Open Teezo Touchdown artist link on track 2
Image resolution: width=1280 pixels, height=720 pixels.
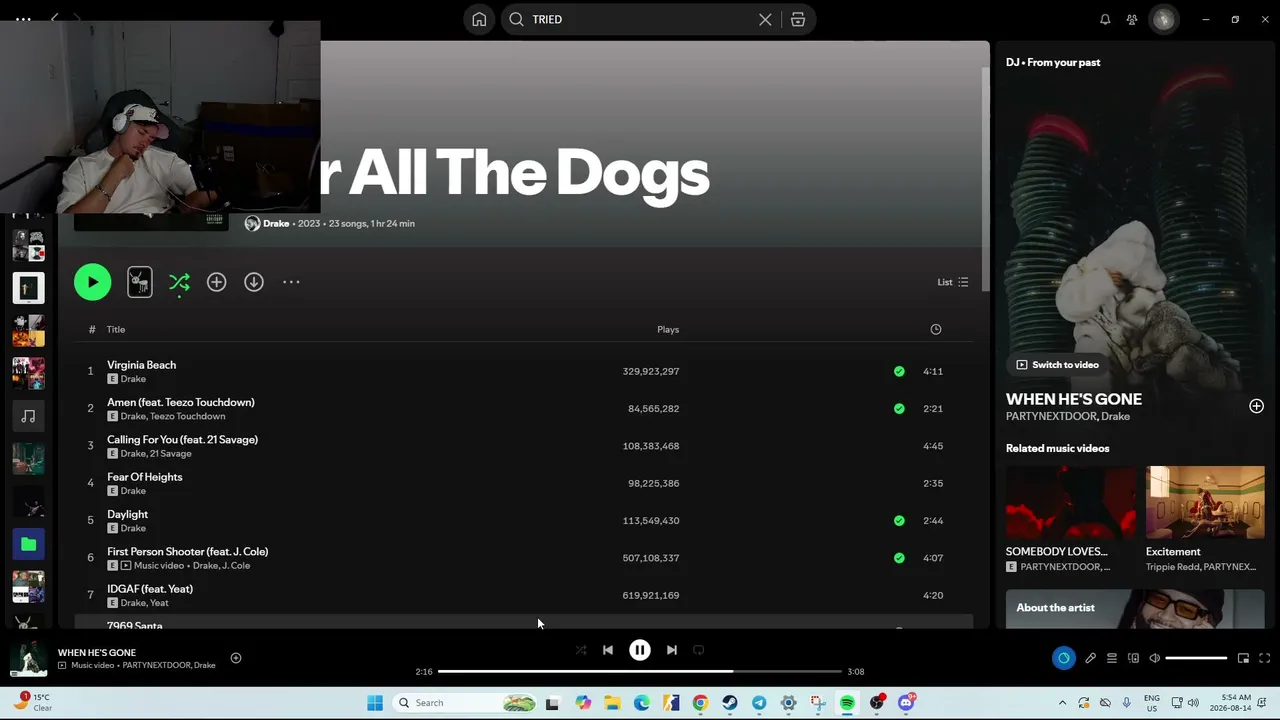click(x=187, y=416)
